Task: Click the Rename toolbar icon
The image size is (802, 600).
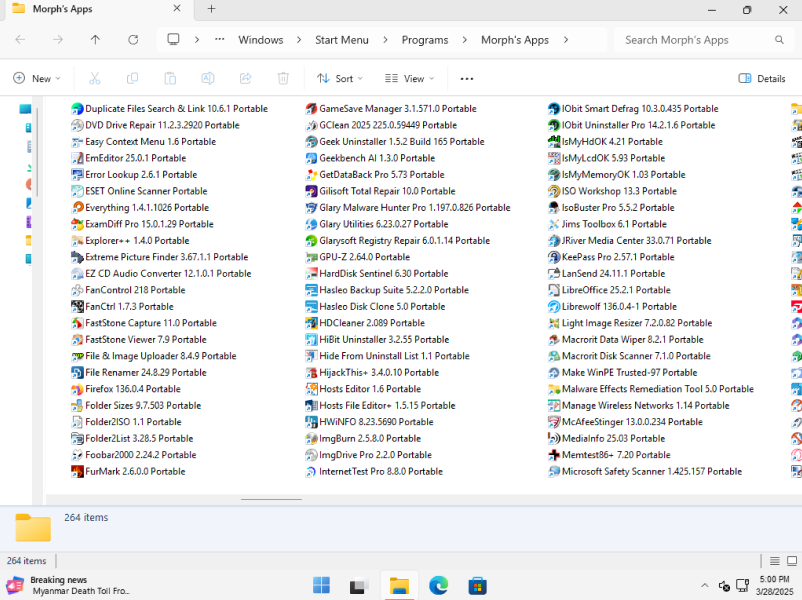Action: coord(208,78)
